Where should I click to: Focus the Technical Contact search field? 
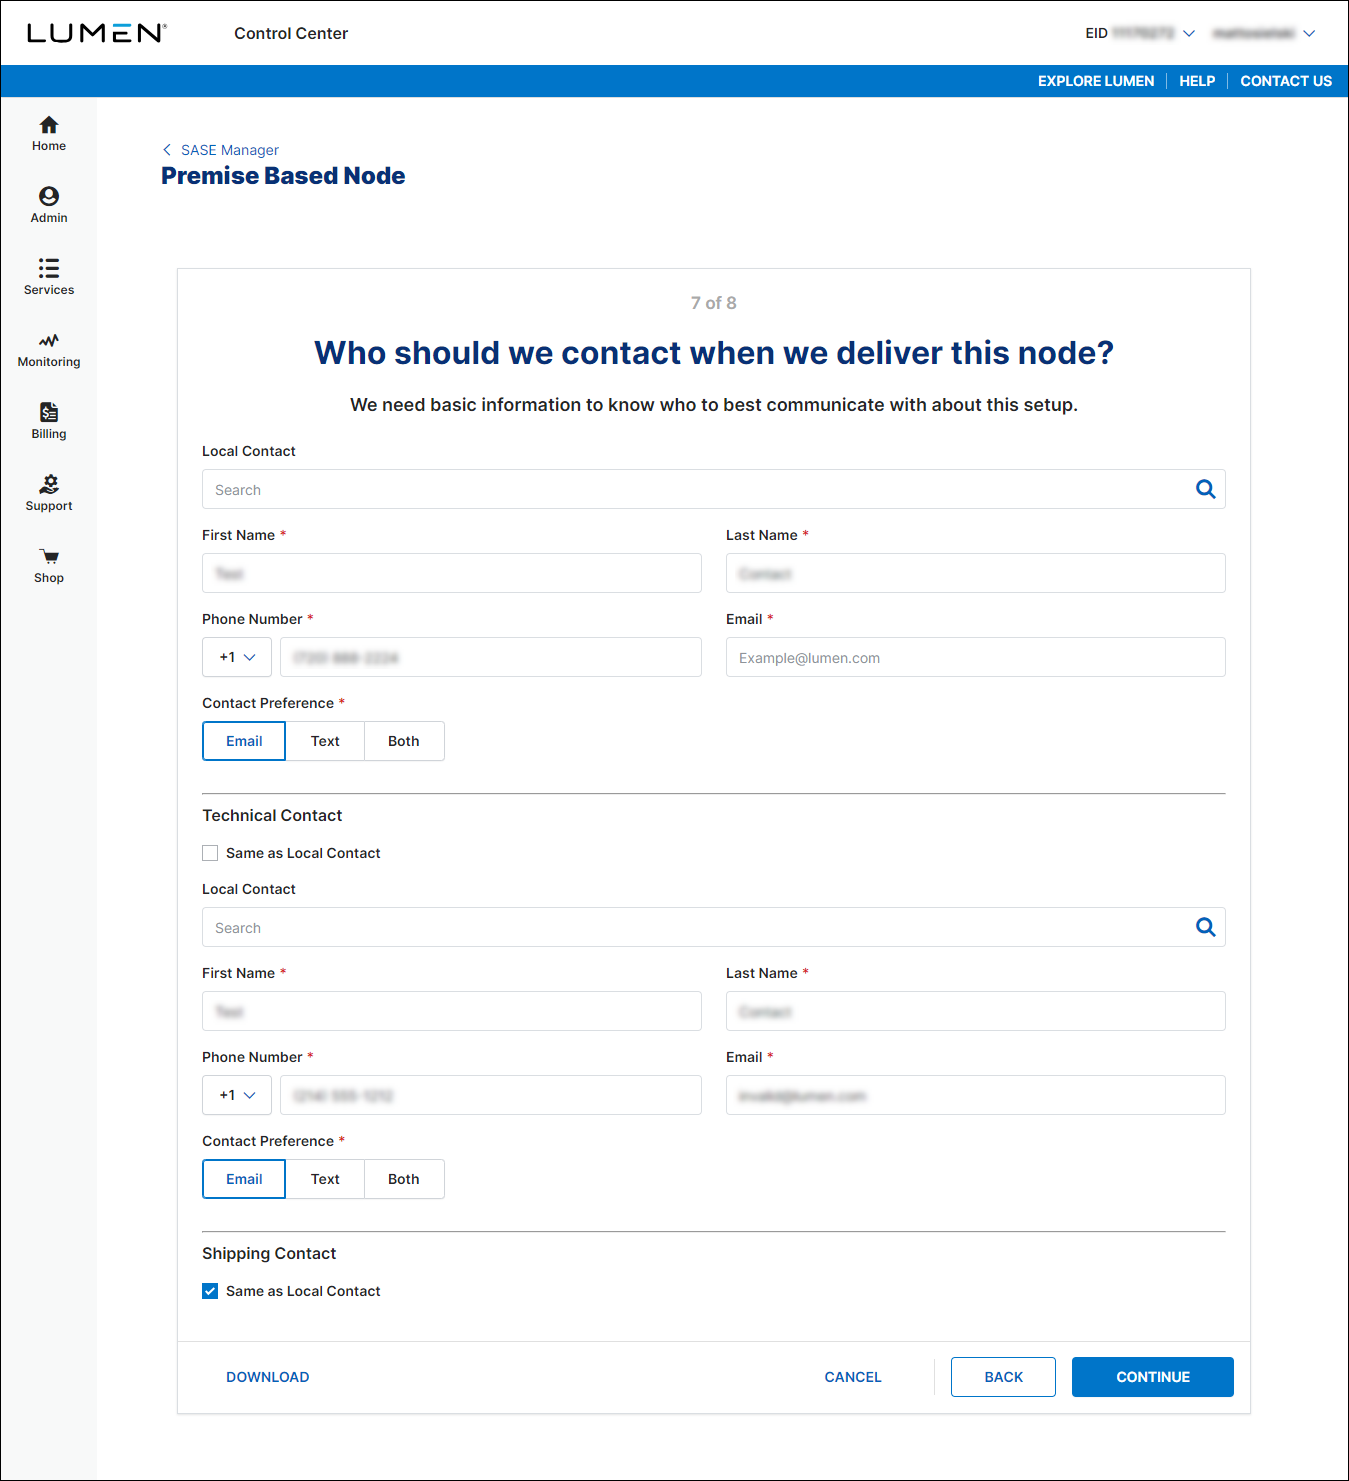coord(714,927)
